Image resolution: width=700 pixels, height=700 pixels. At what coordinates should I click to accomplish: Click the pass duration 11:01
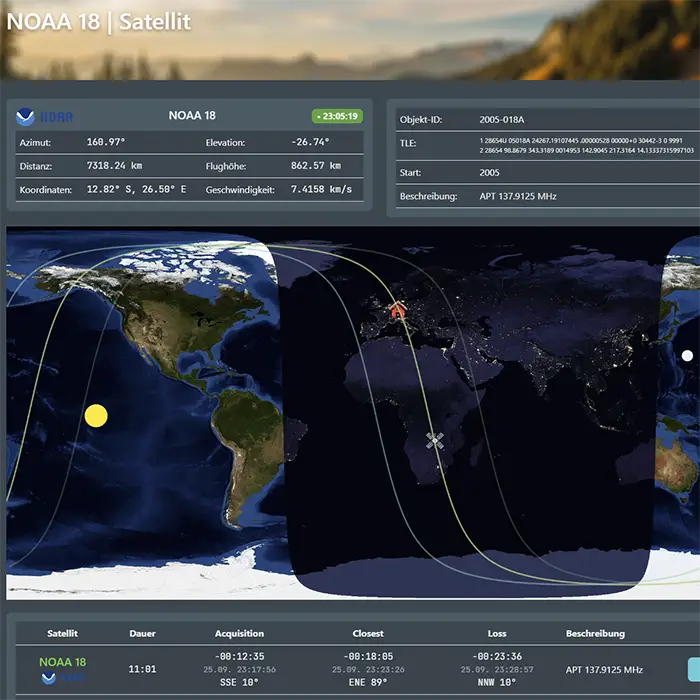(142, 669)
